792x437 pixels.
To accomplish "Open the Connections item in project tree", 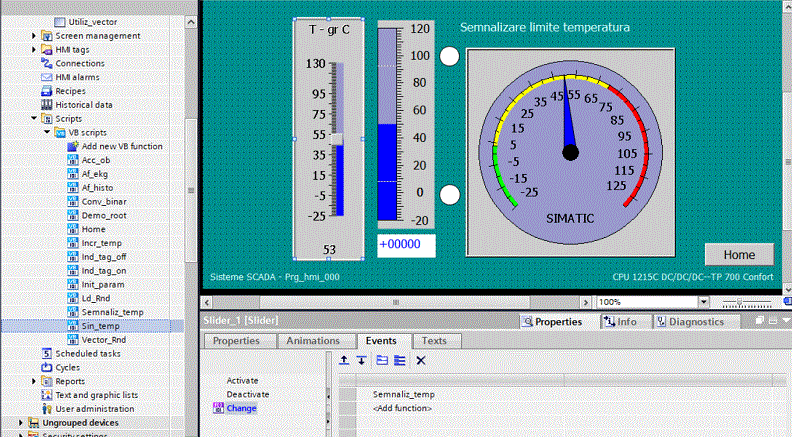I will (x=79, y=63).
